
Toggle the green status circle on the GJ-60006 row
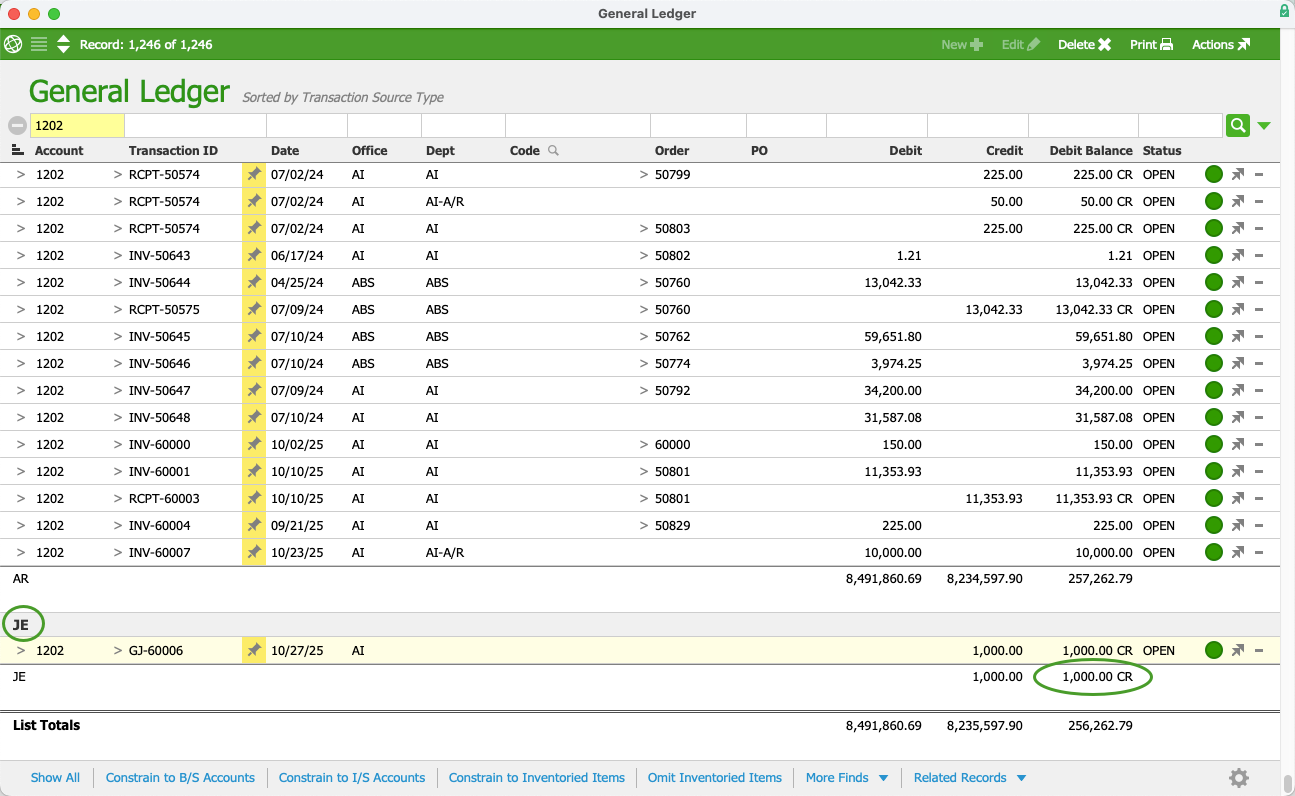pyautogui.click(x=1214, y=650)
